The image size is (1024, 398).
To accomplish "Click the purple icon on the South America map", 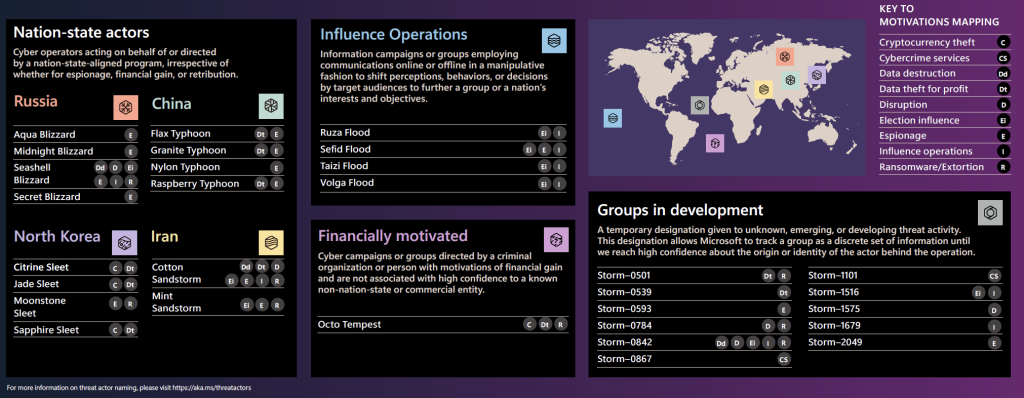I will 715,143.
